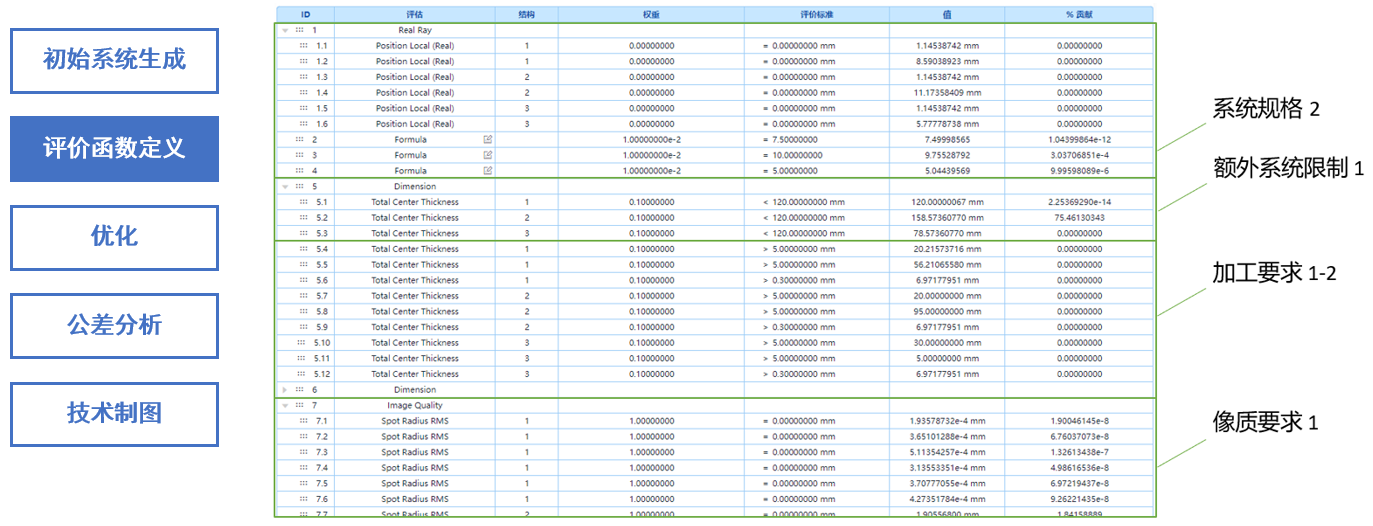Collapse the Dimension group row 5
This screenshot has height=526, width=1373.
point(285,187)
